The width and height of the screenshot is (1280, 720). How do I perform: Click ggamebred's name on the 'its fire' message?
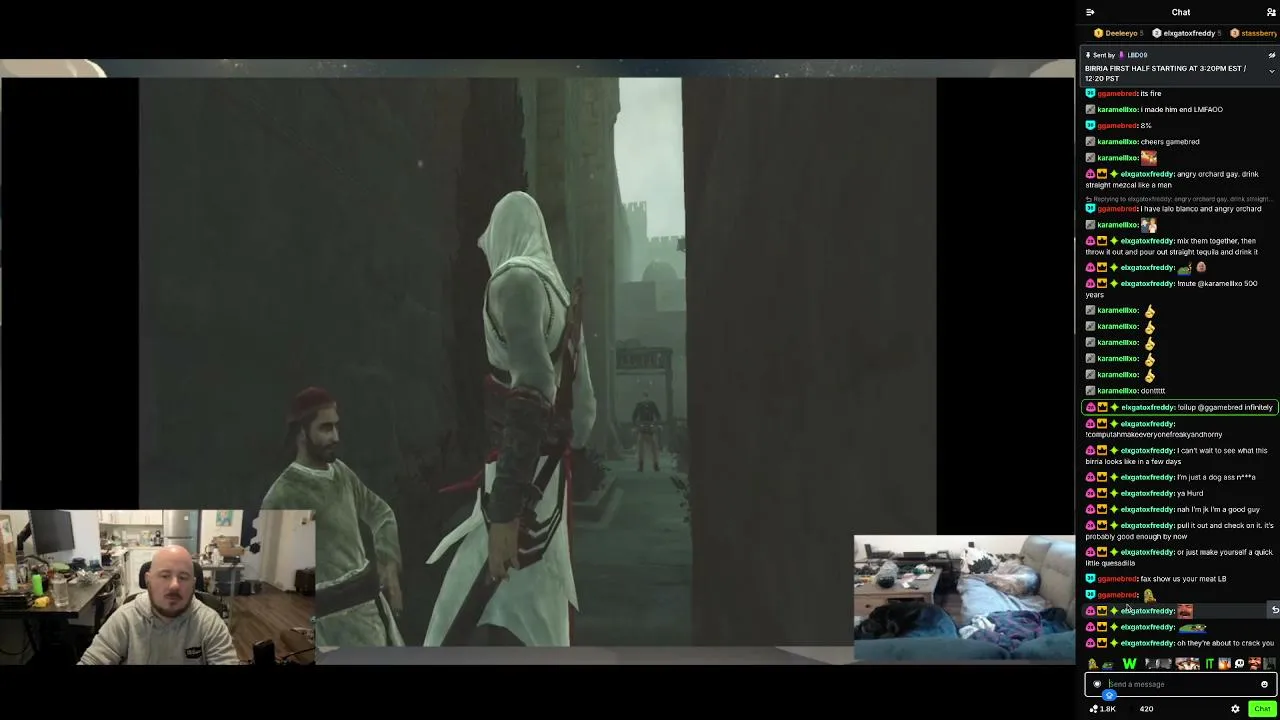[1117, 93]
